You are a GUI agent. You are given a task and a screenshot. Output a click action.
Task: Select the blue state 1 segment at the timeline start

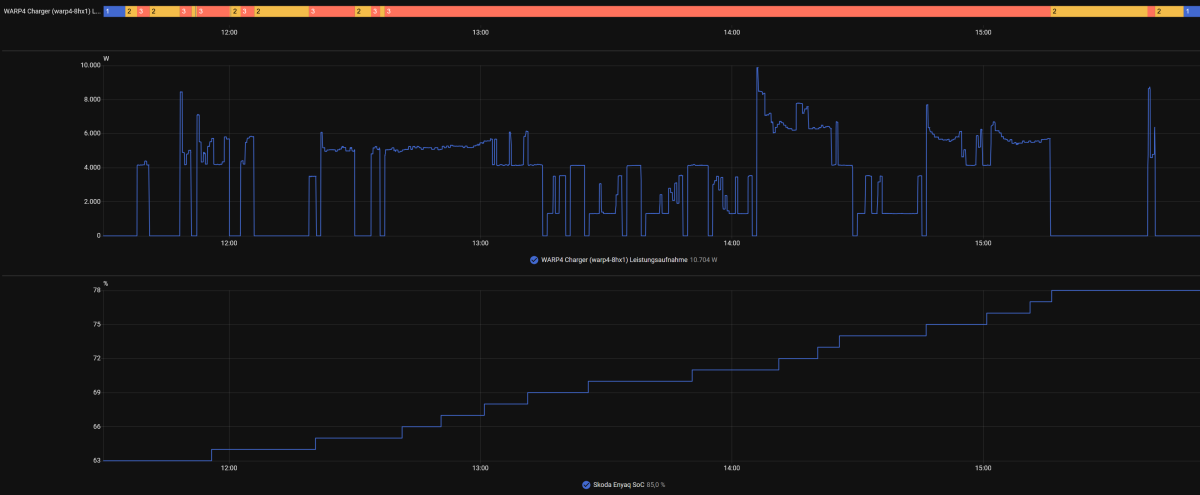pos(114,10)
